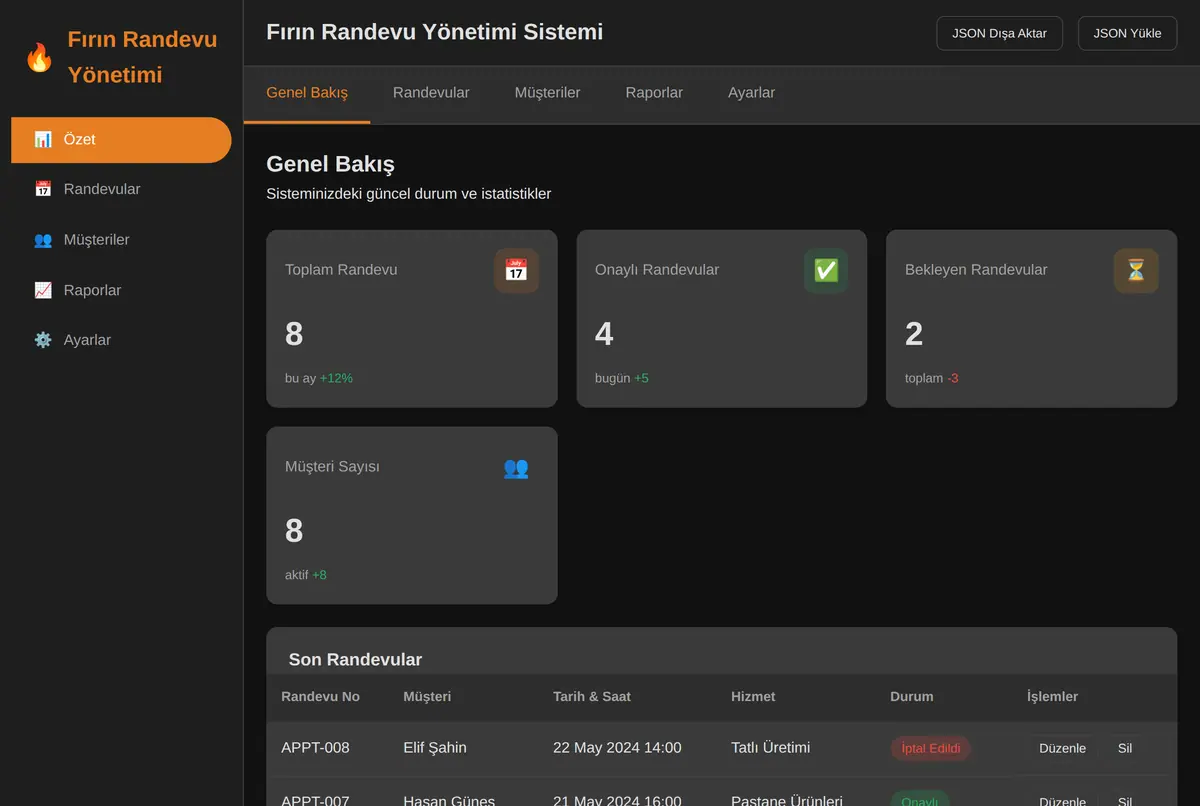Click Sil for appointment APPT-008
Viewport: 1200px width, 806px height.
(x=1125, y=748)
